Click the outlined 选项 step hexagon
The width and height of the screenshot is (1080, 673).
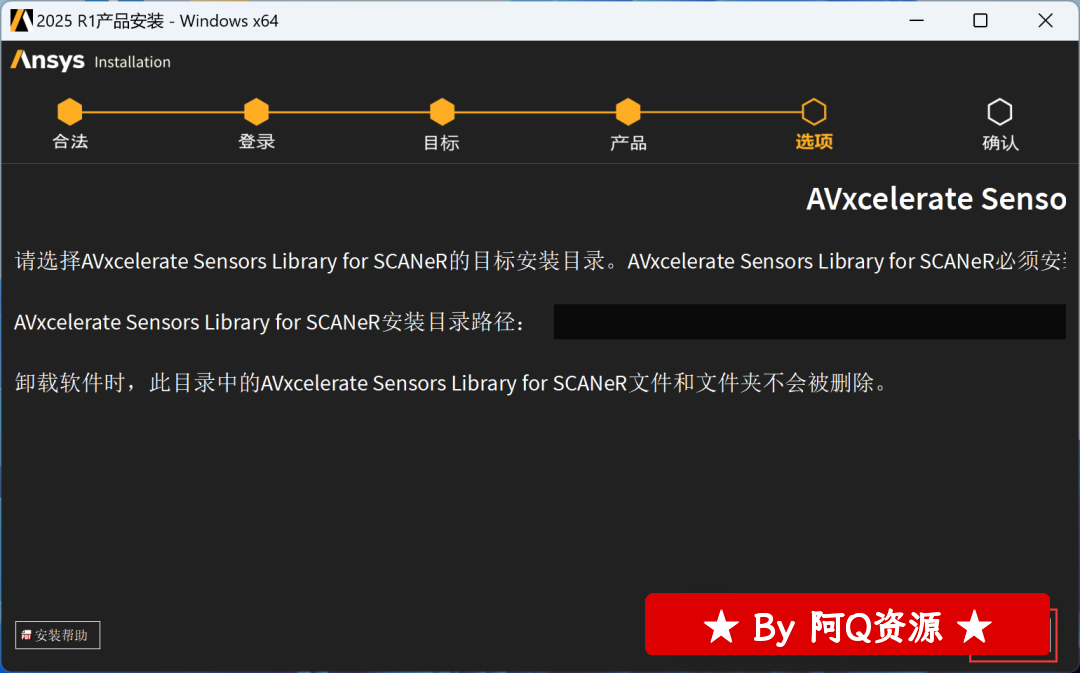point(814,112)
